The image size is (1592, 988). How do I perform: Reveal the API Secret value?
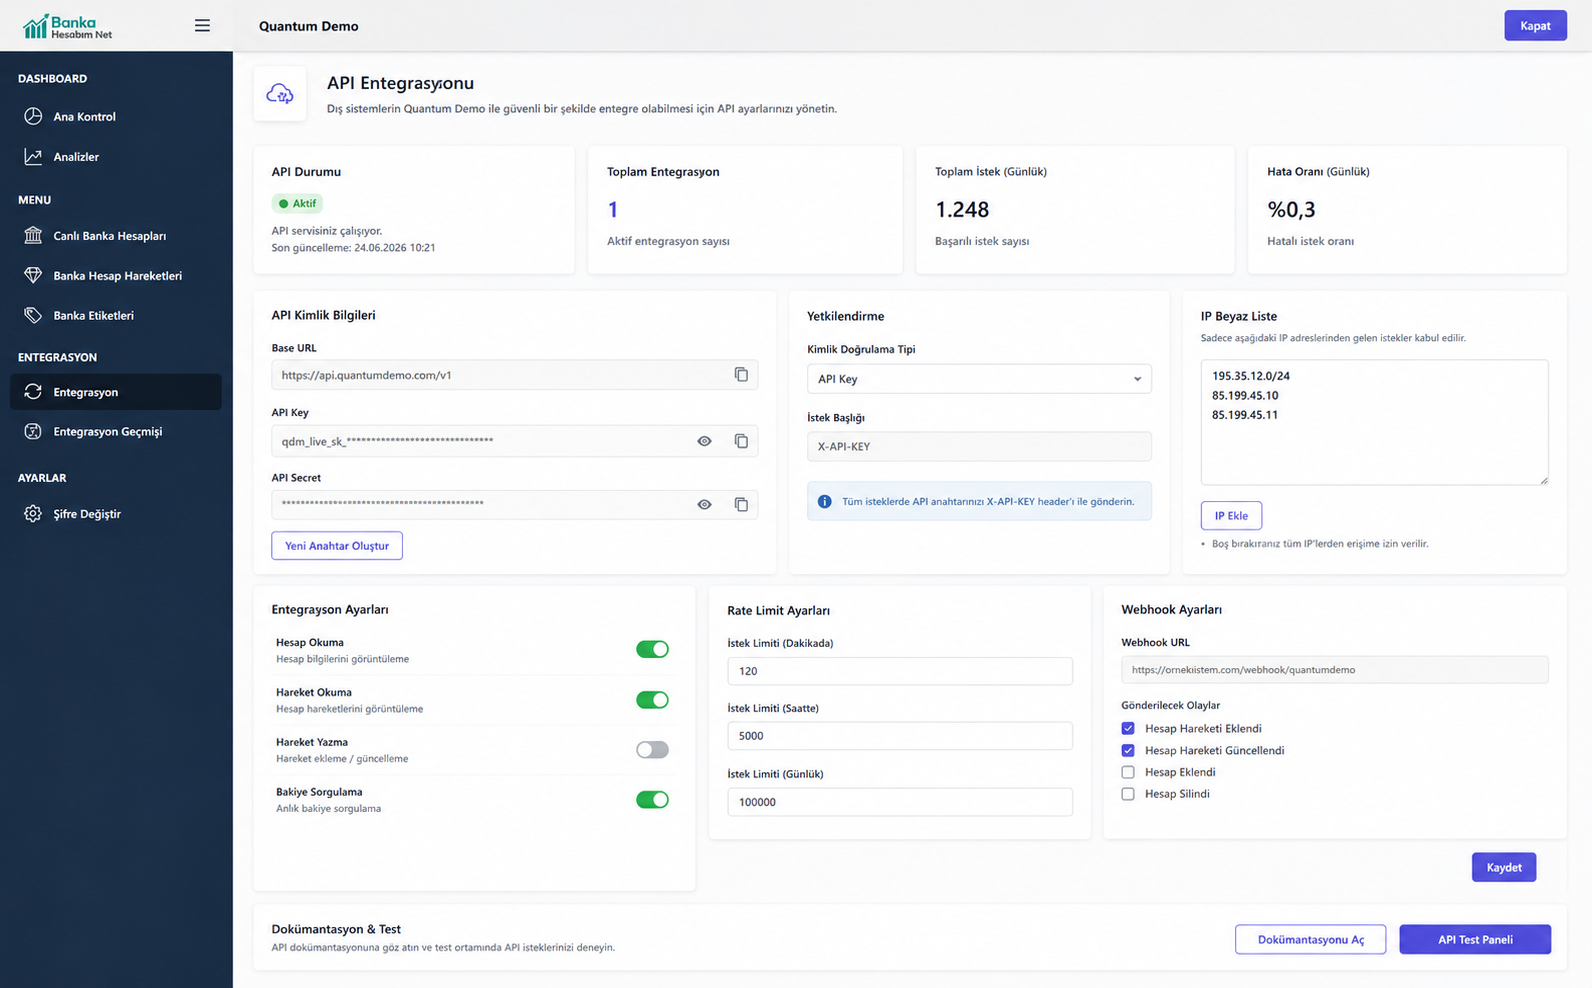(704, 504)
